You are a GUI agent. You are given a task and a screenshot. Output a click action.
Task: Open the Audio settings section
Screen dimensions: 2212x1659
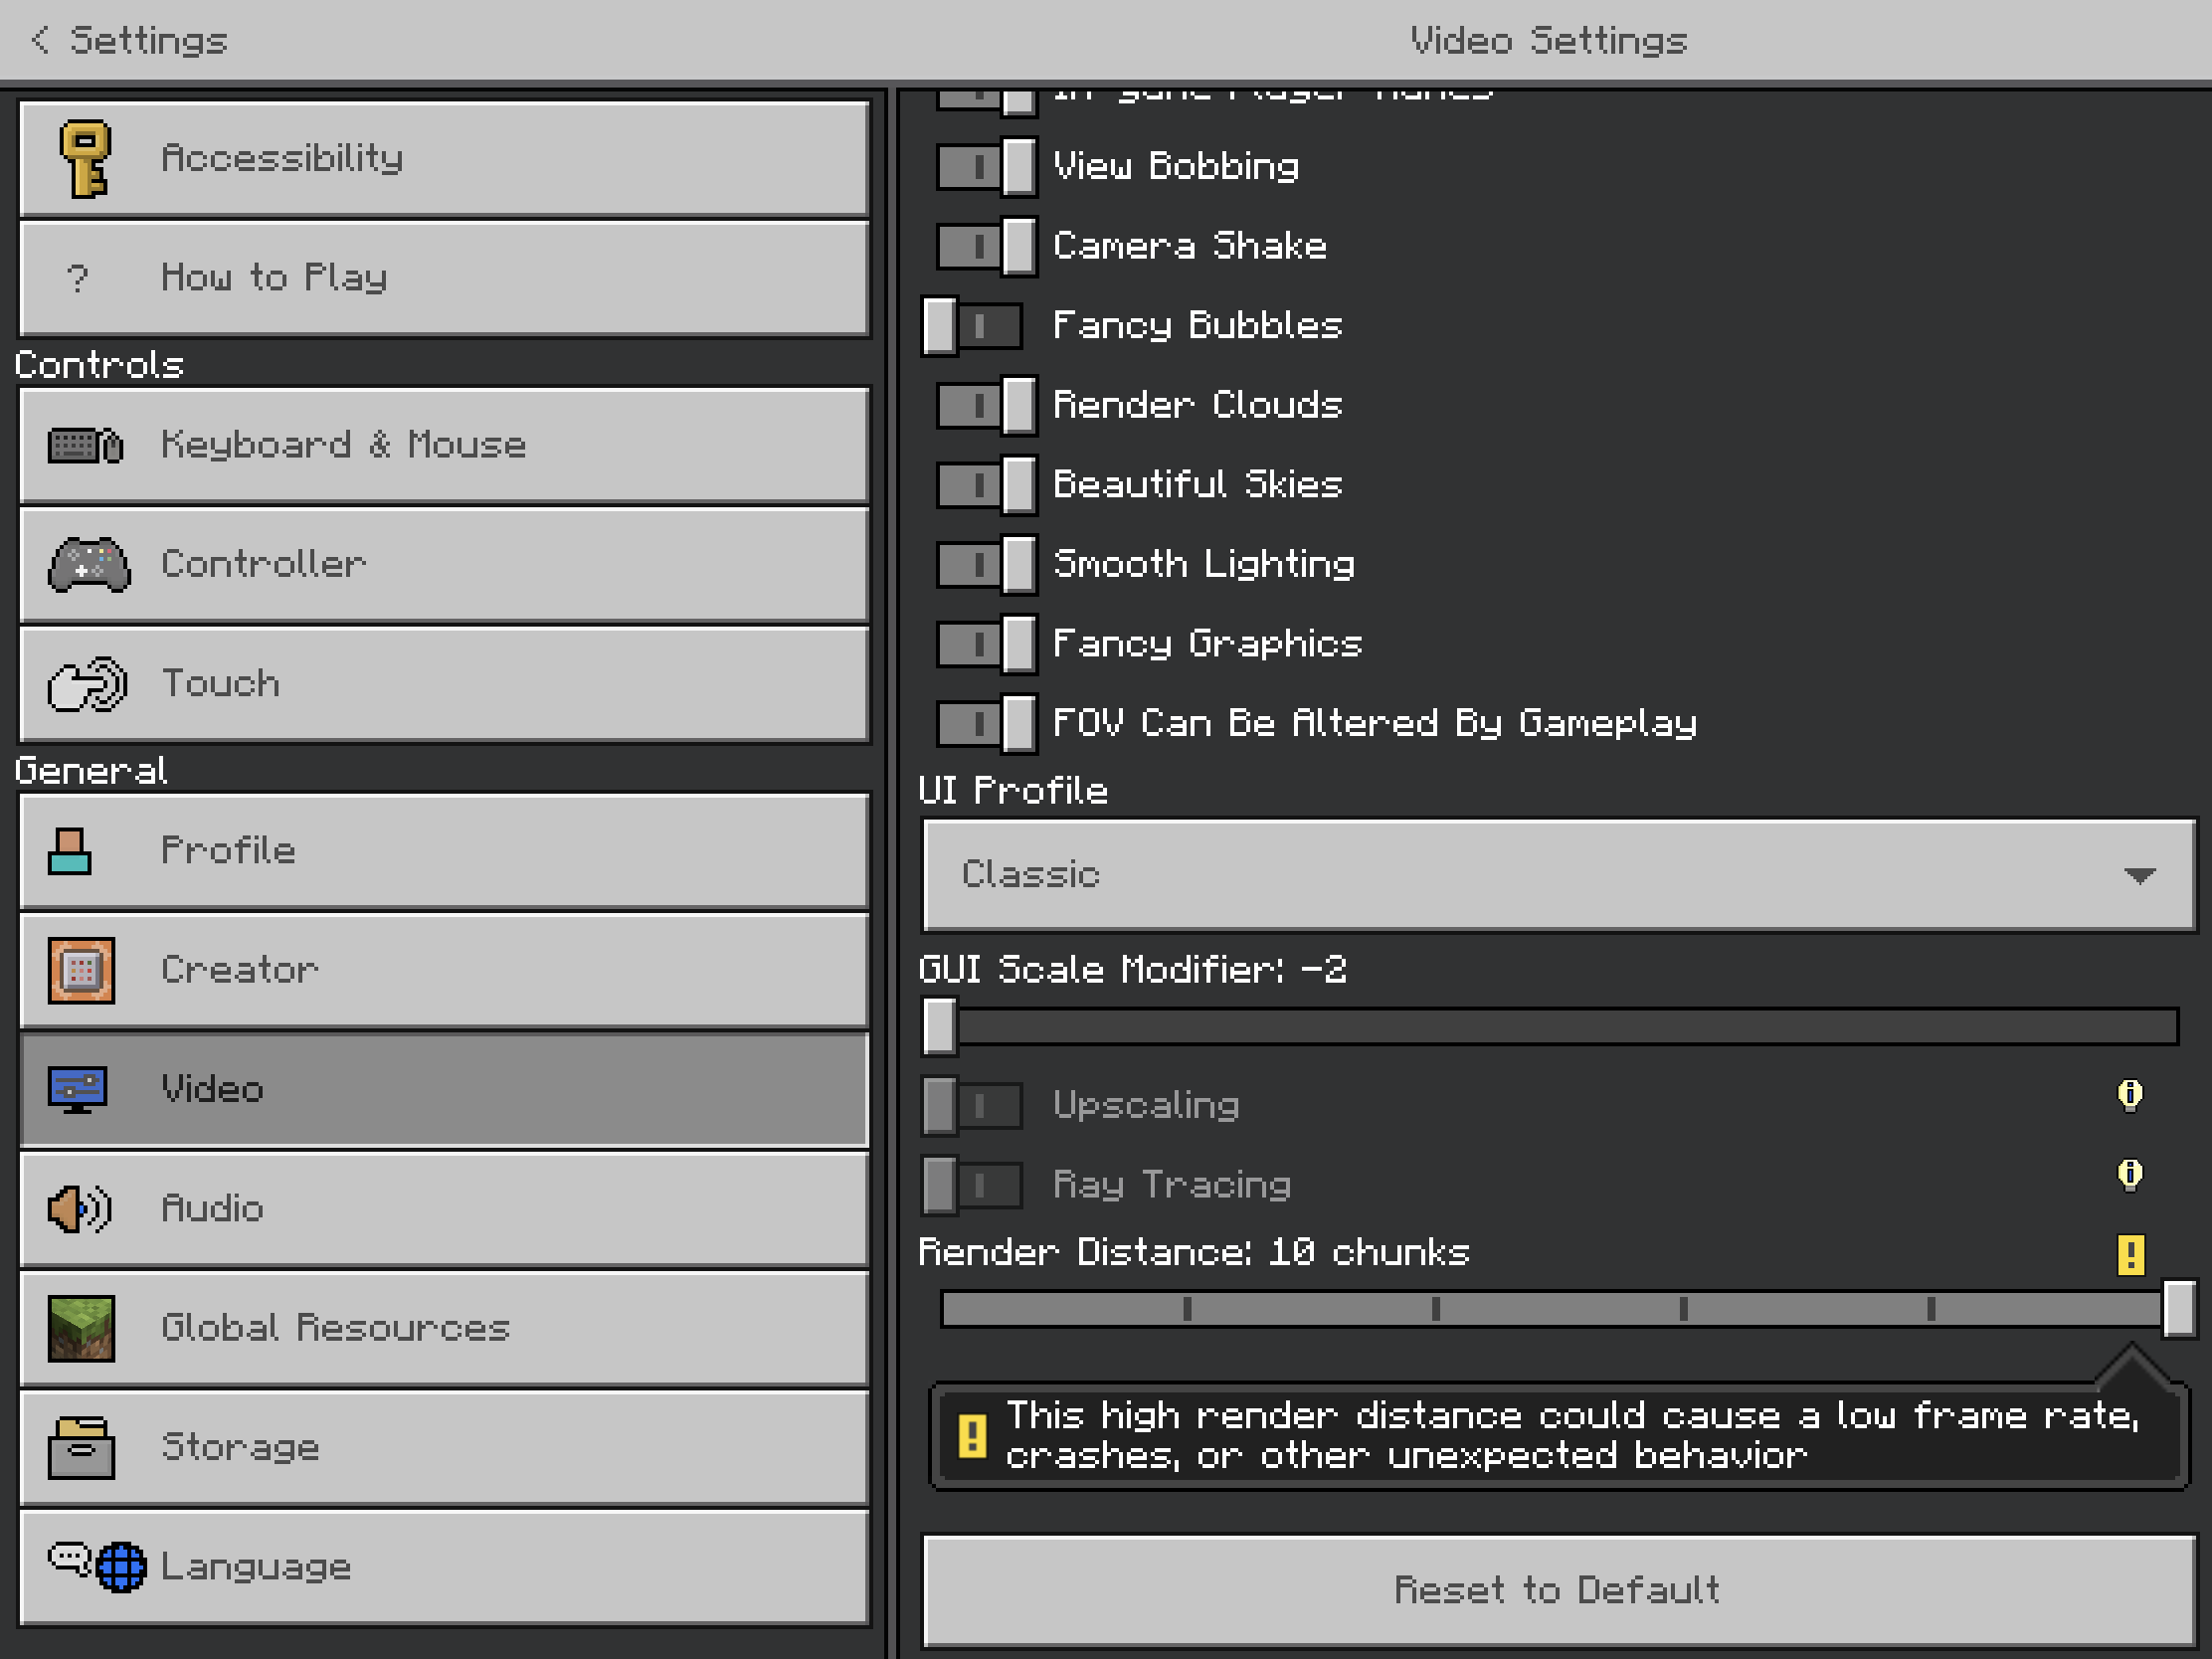443,1209
